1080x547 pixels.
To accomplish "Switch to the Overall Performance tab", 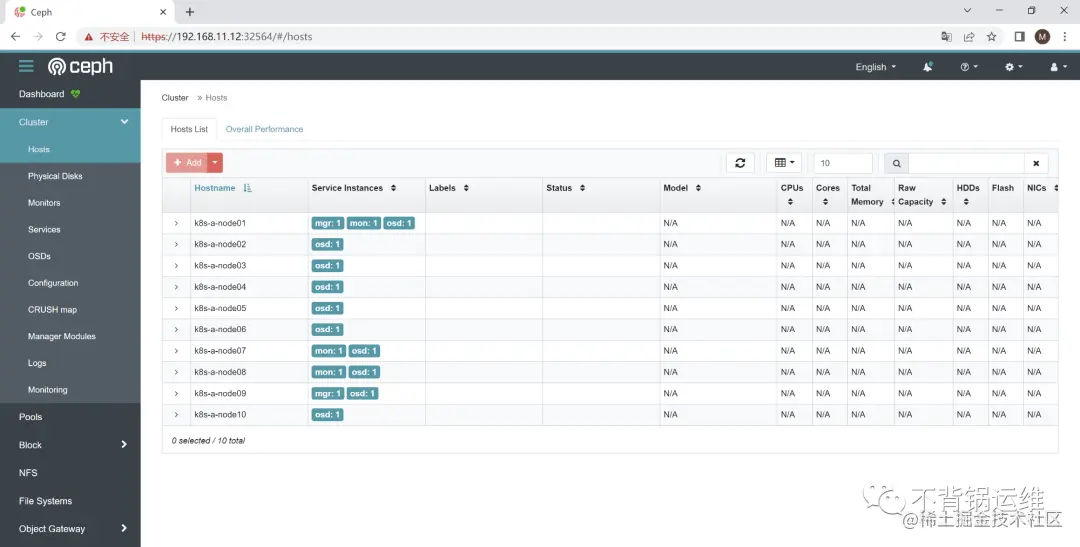I will tap(264, 129).
